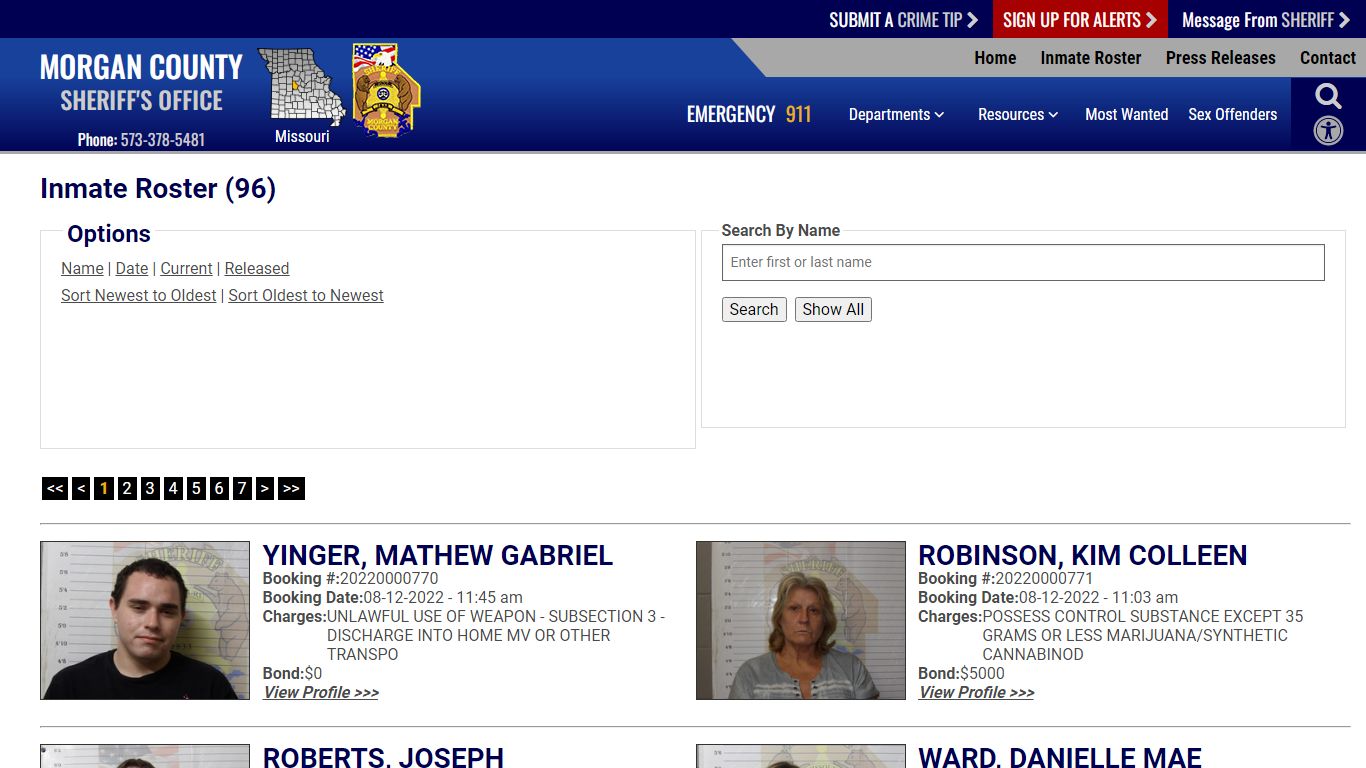Click the Show All button
1366x768 pixels.
(x=833, y=310)
